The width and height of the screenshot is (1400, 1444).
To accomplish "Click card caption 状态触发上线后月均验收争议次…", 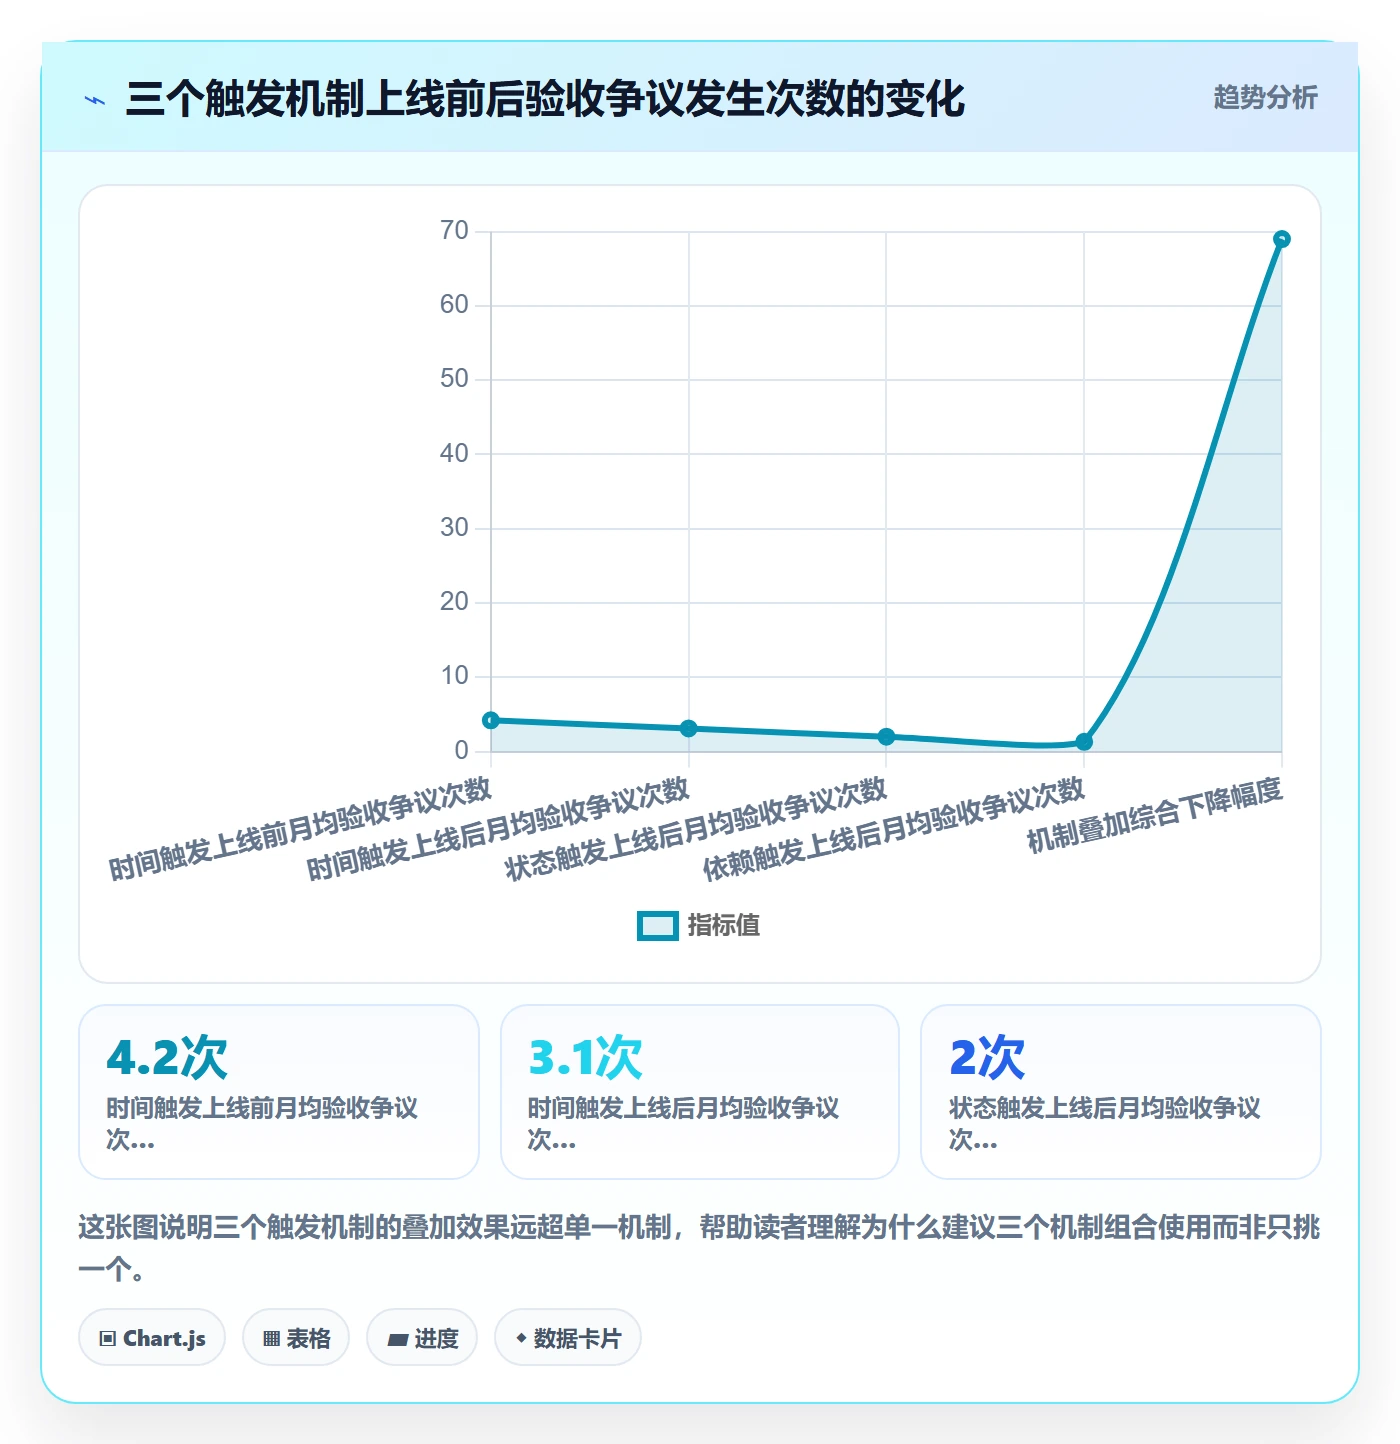I will [1105, 1123].
